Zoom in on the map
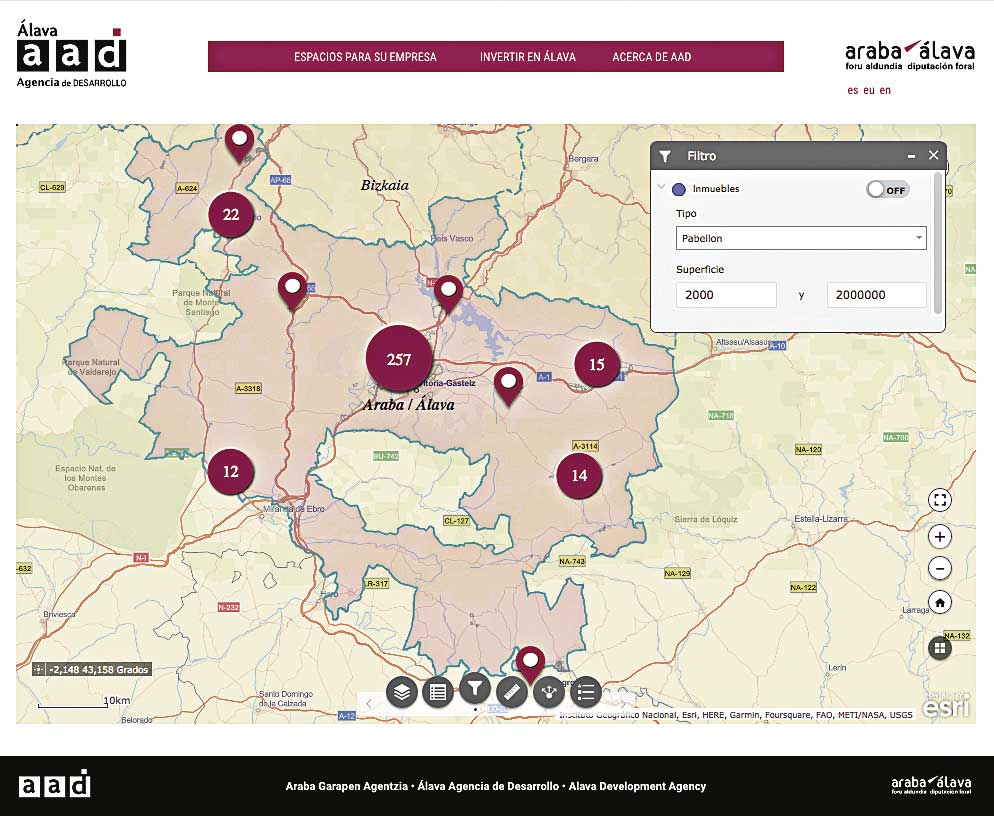Screen dimensions: 994x816 939,537
